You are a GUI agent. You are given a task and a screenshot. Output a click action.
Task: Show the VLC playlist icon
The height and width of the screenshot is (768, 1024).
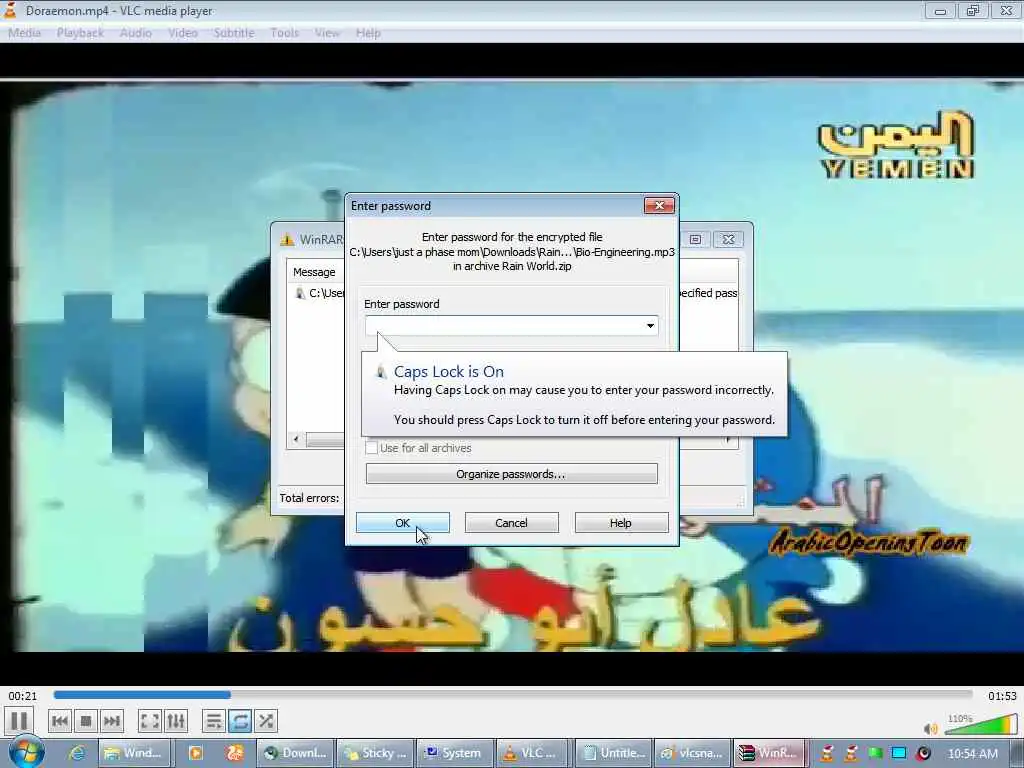214,722
